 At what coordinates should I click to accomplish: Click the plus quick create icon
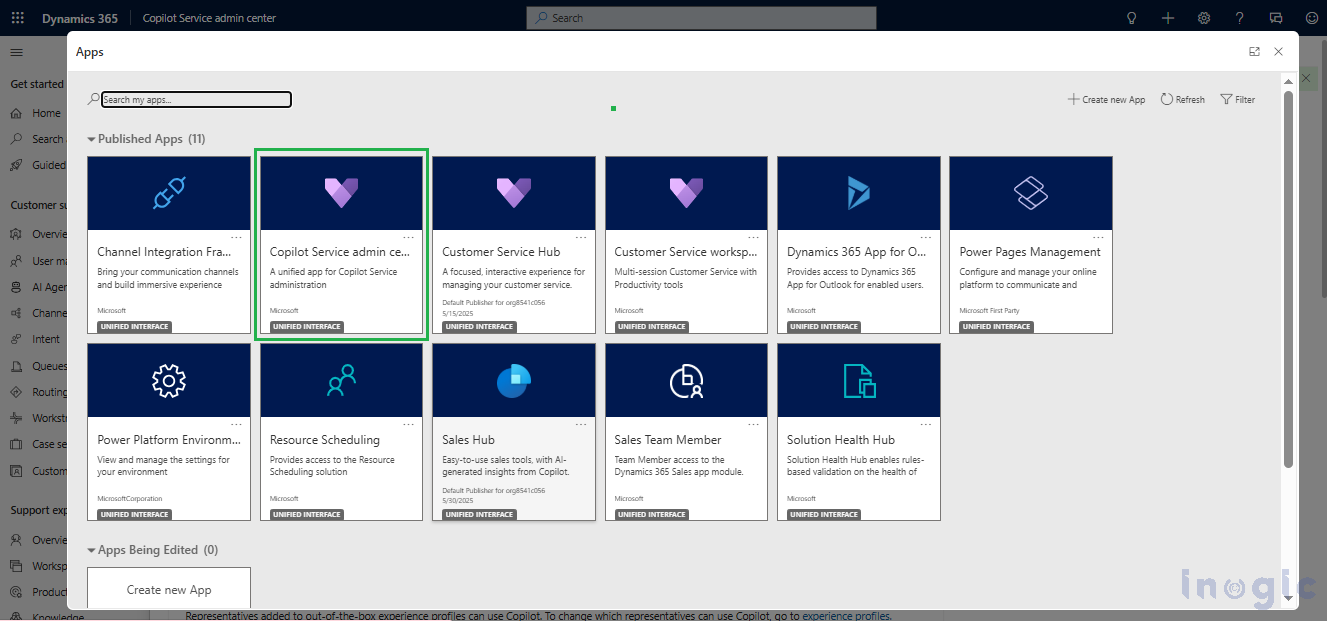tap(1168, 18)
